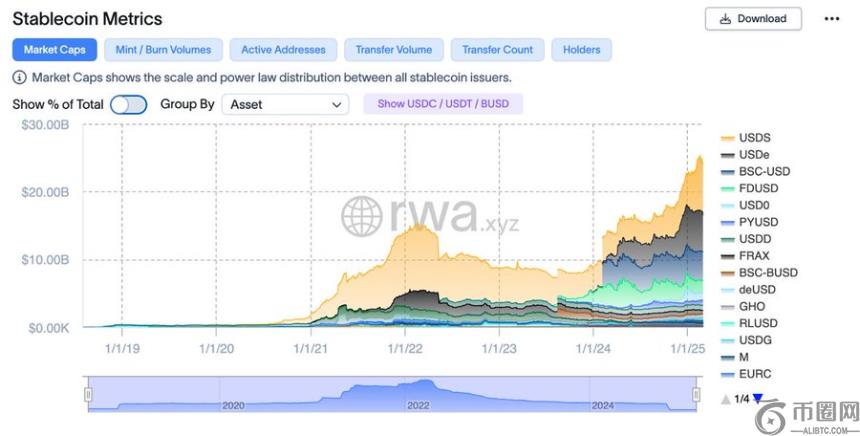Screen dimensions: 860x436
Task: Open the Active Addresses tab
Action: coord(283,49)
